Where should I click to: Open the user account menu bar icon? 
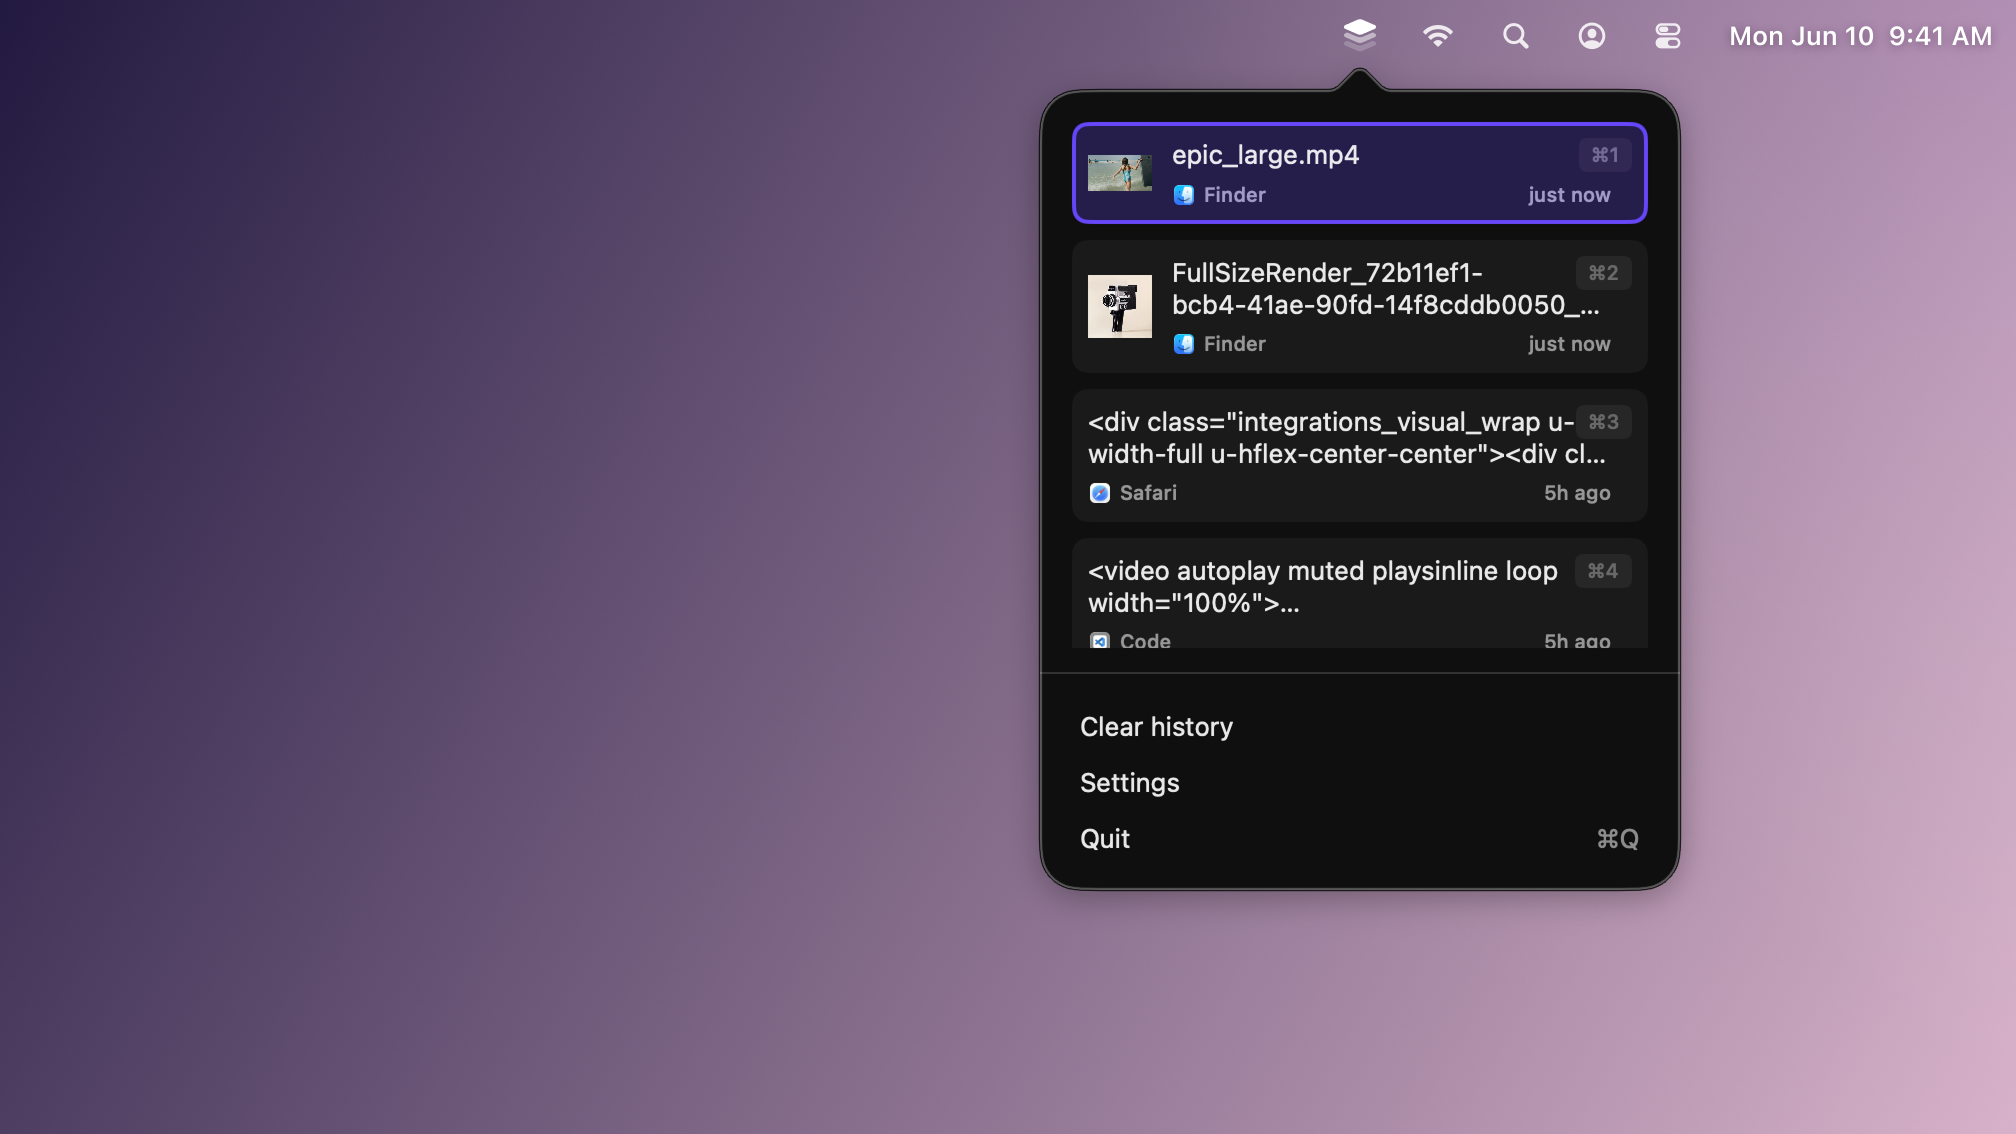click(x=1592, y=36)
